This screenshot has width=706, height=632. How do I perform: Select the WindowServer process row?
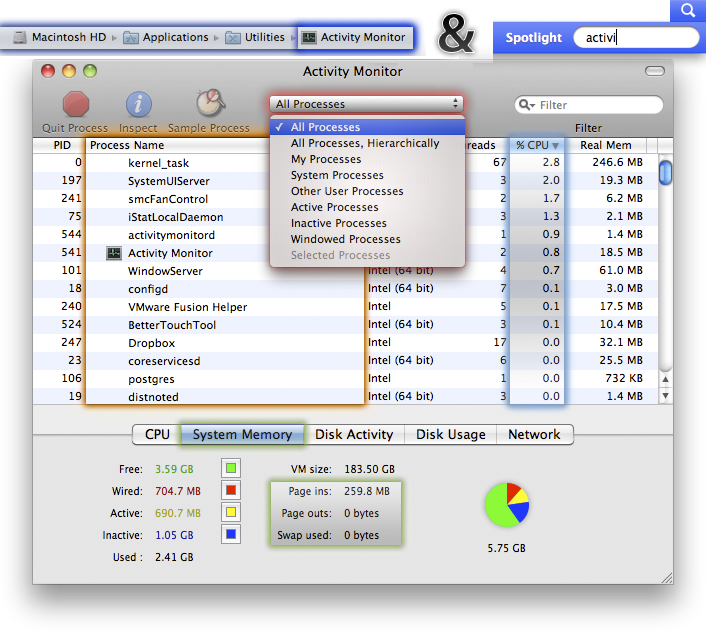[x=345, y=271]
